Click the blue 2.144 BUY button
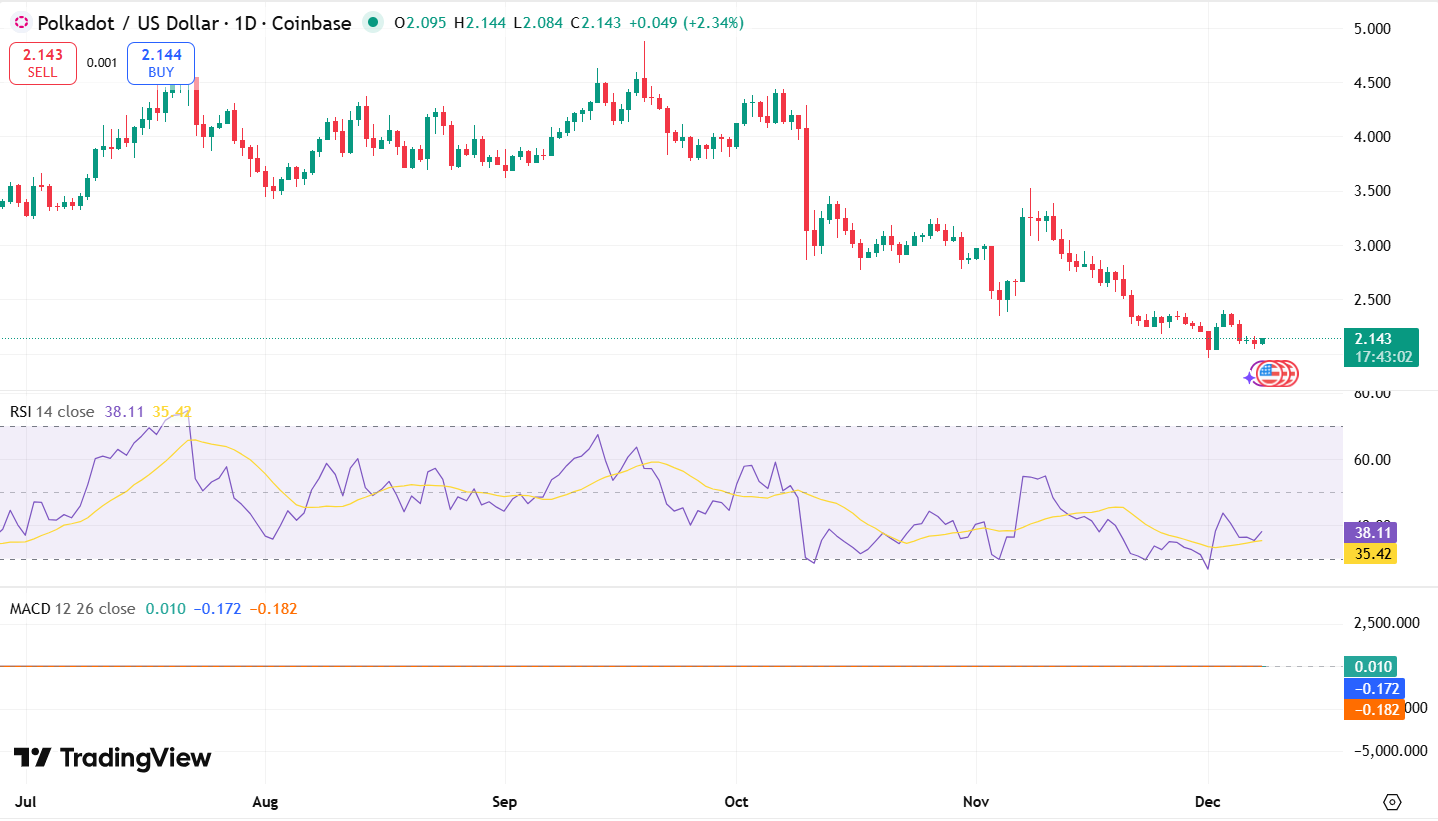Image resolution: width=1438 pixels, height=821 pixels. click(161, 63)
